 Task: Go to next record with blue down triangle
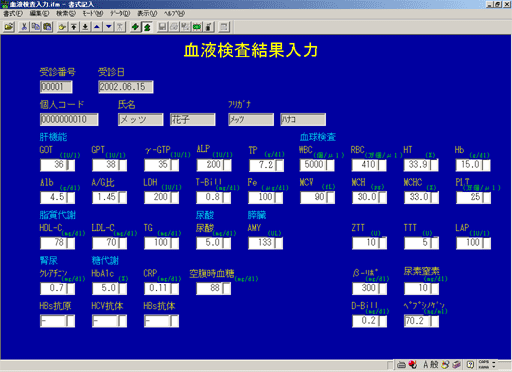[109, 27]
